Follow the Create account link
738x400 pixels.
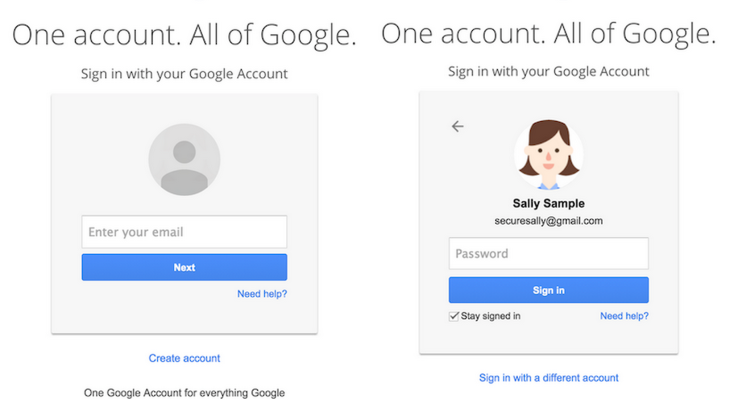(184, 358)
